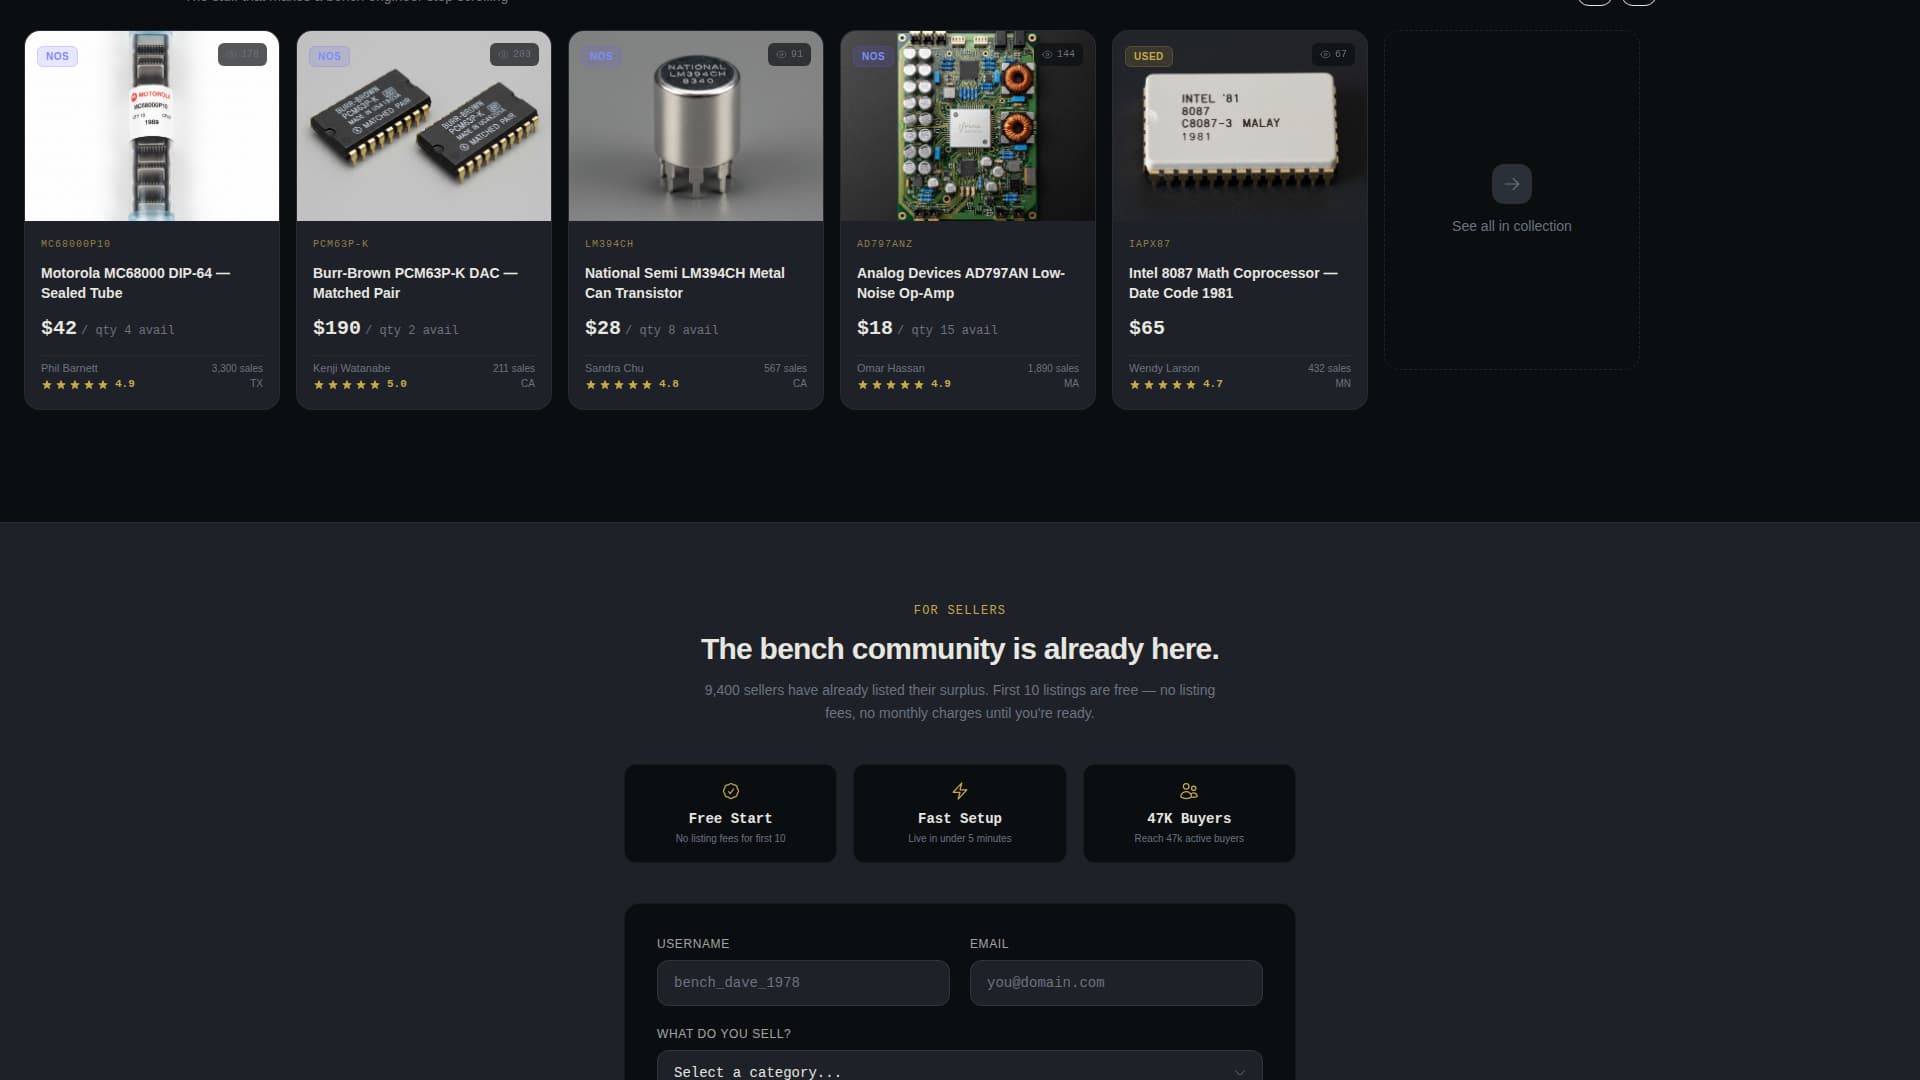Screen dimensions: 1920x1080
Task: Click the Free Start checkmark icon
Action: pyautogui.click(x=731, y=791)
